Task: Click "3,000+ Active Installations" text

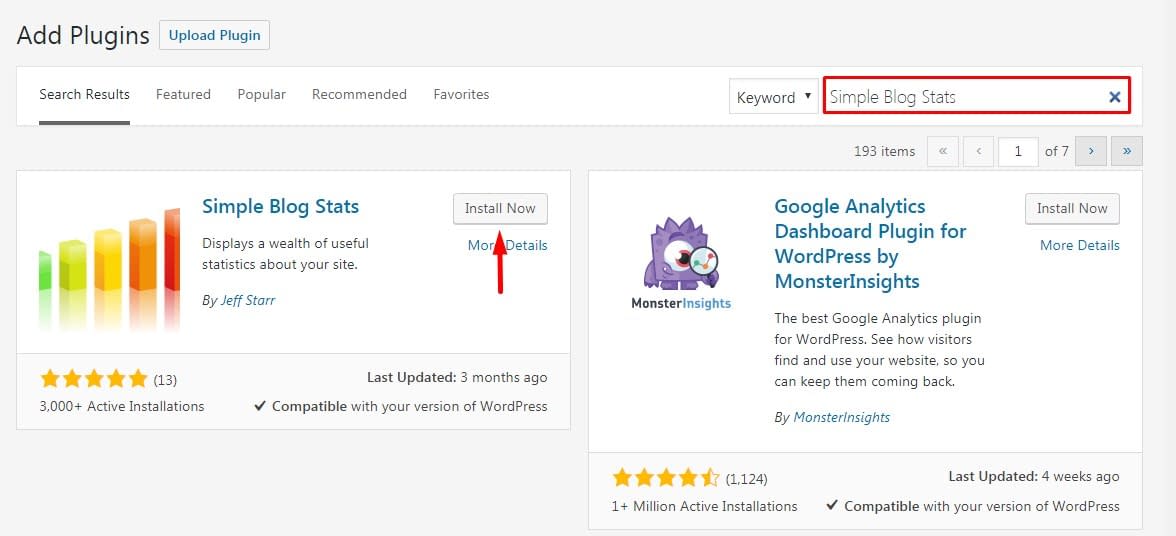Action: (122, 406)
